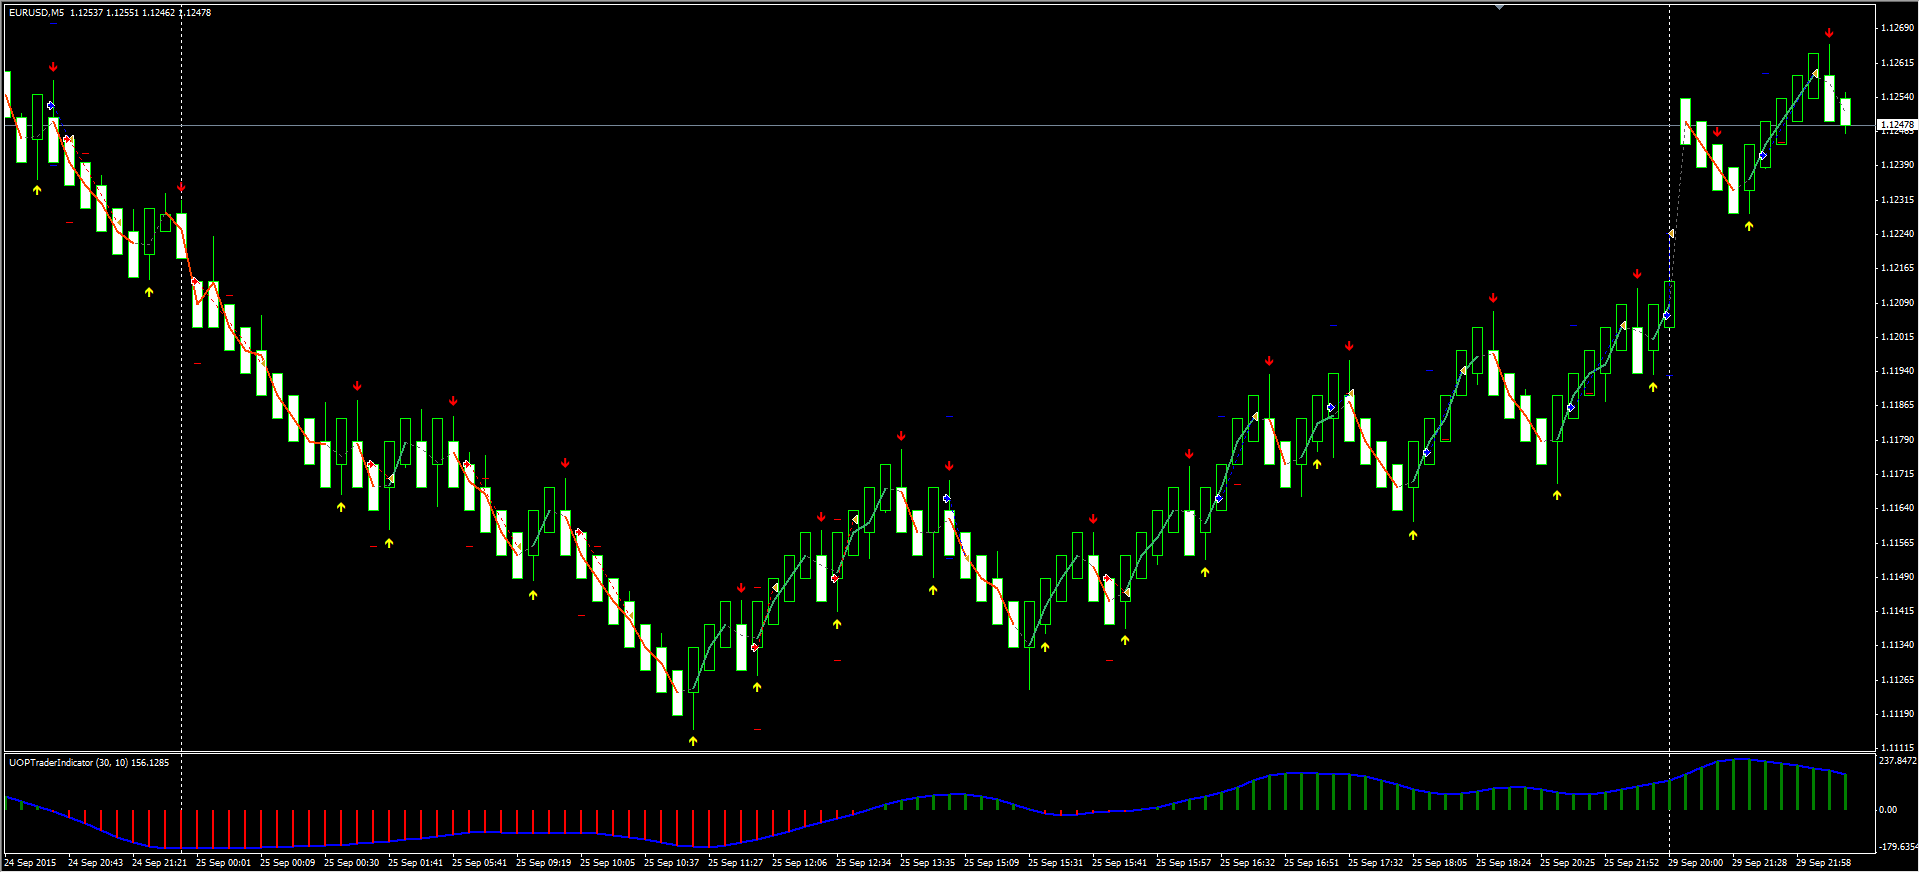Click price scale value 1.12090
The image size is (1920, 873).
1897,302
